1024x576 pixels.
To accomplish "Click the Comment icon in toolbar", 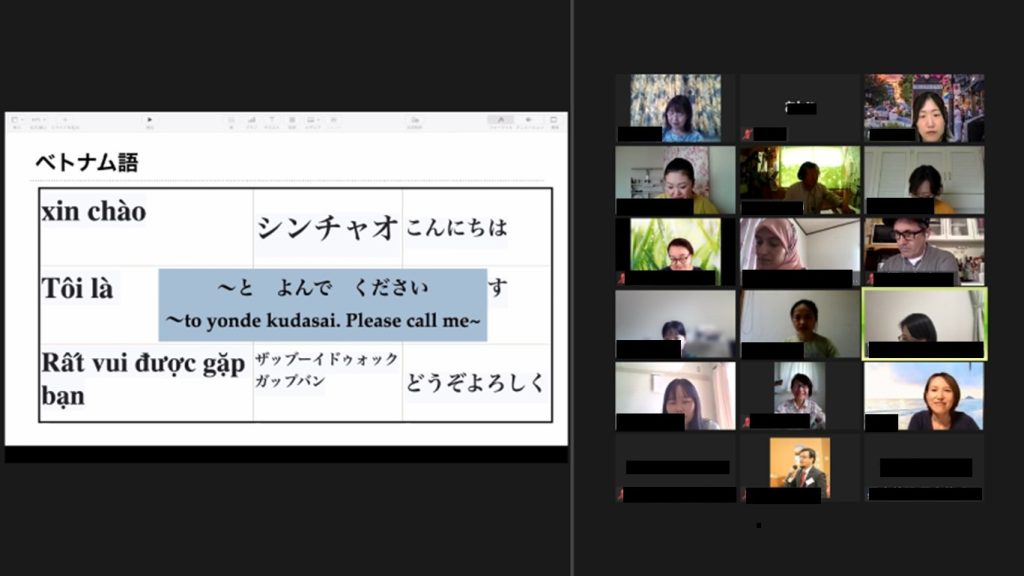I will (334, 122).
